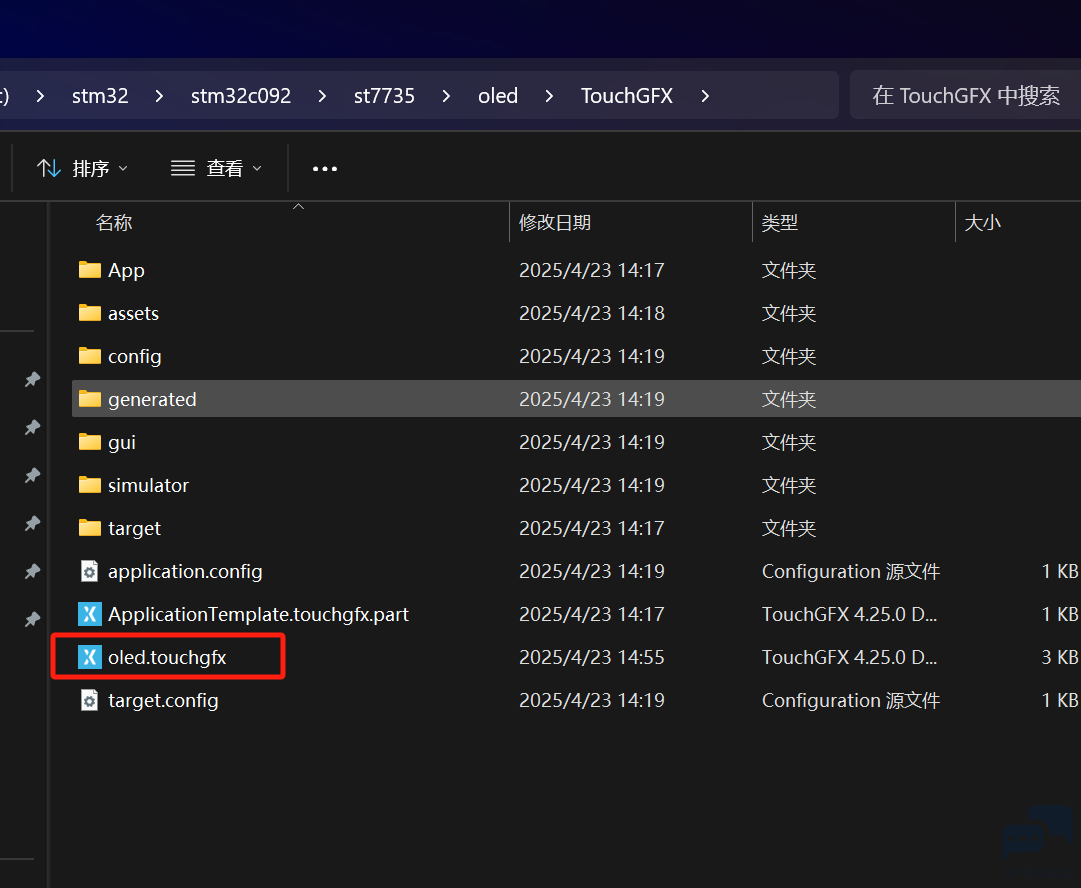The width and height of the screenshot is (1081, 888).
Task: Click the App folder icon
Action: click(90, 270)
